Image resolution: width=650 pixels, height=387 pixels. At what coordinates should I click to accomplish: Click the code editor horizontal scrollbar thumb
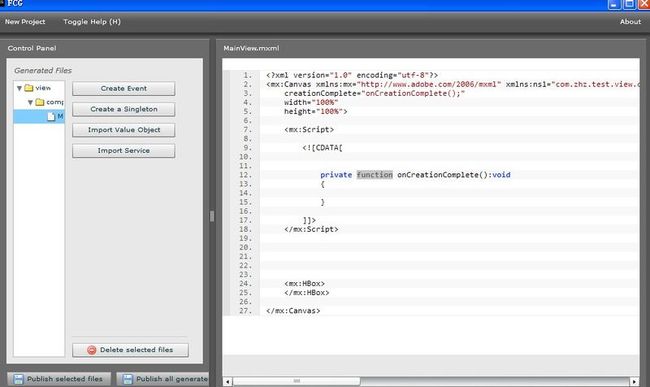point(296,381)
